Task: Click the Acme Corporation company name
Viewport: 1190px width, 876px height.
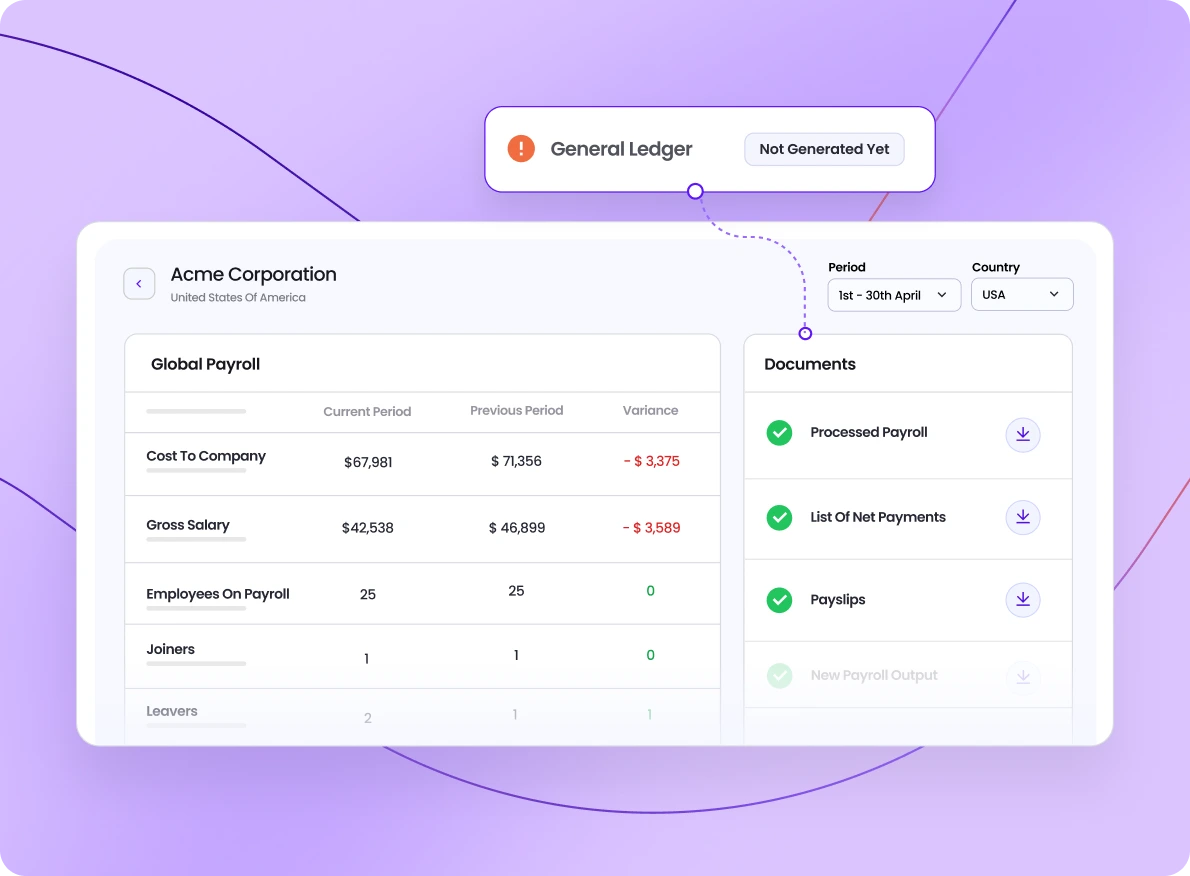Action: point(252,274)
